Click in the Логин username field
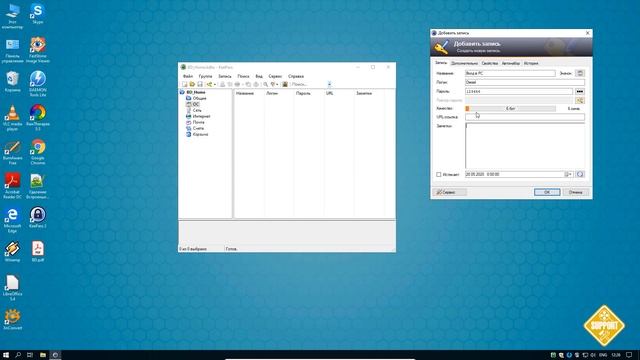This screenshot has height=360, width=640. click(525, 82)
